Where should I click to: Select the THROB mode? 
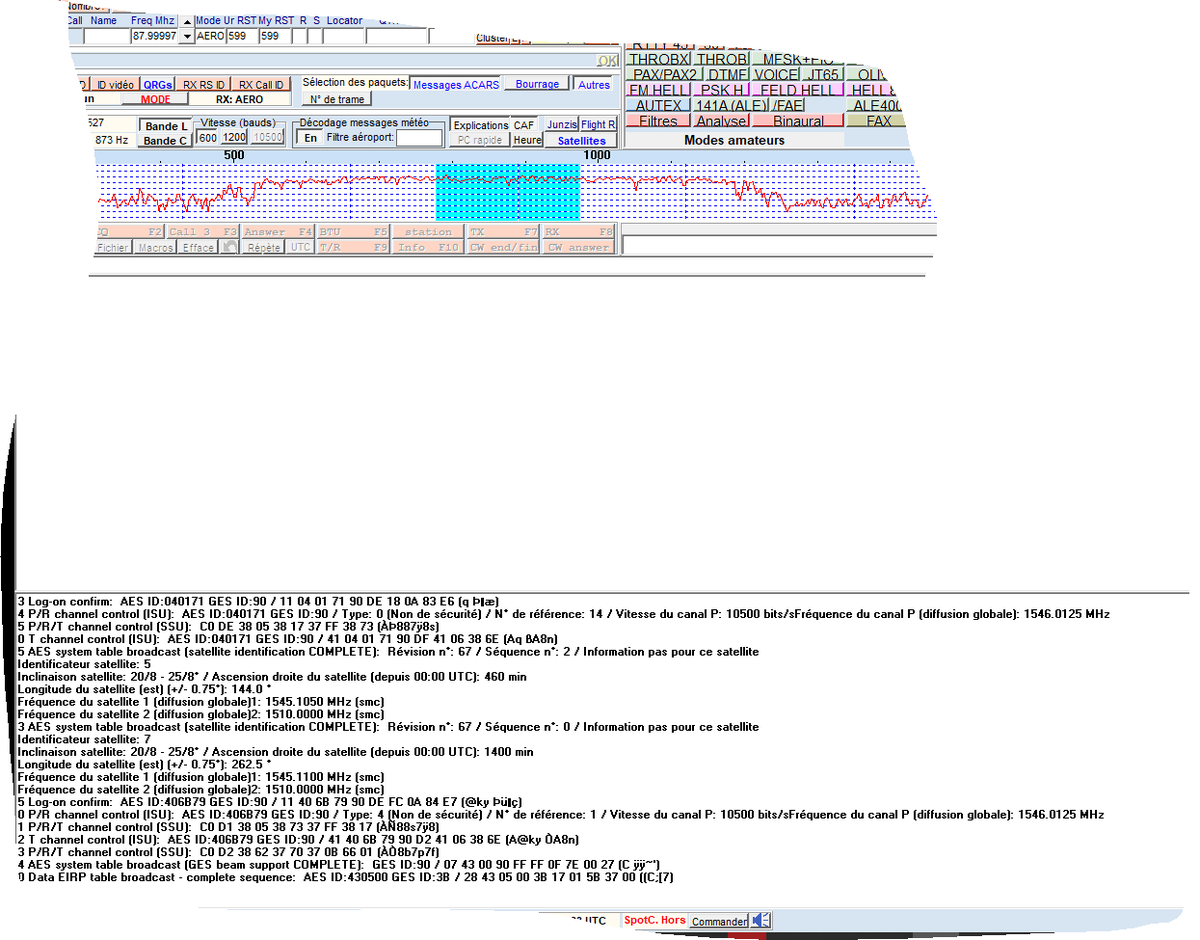click(721, 60)
